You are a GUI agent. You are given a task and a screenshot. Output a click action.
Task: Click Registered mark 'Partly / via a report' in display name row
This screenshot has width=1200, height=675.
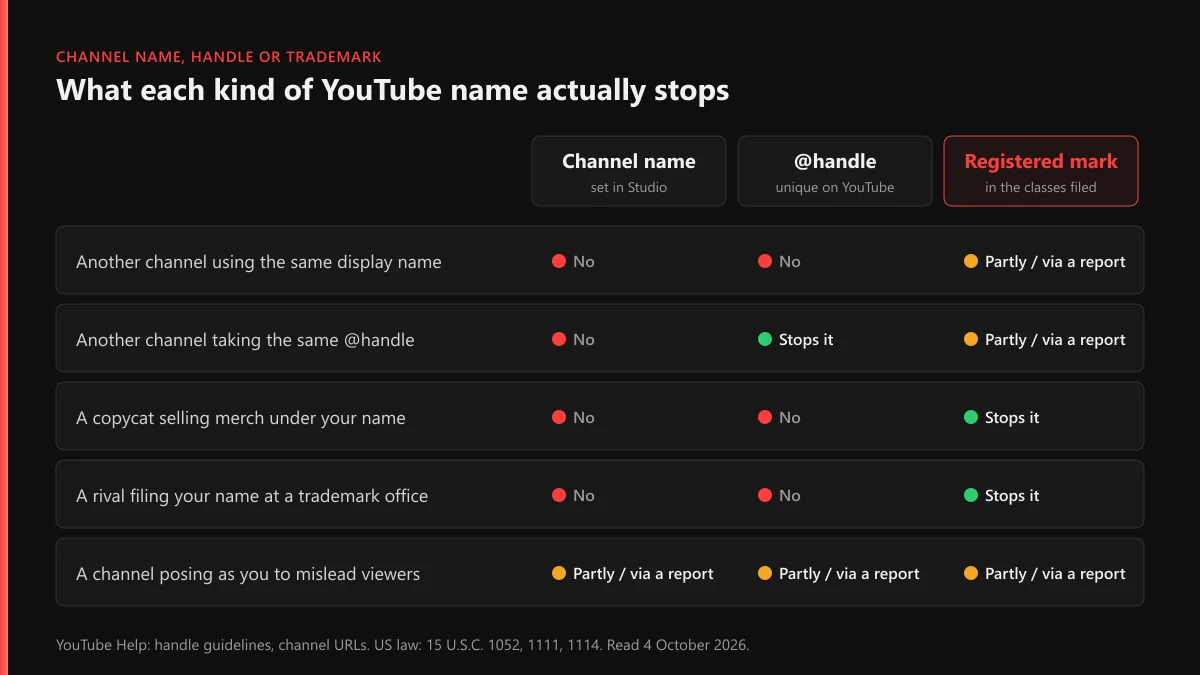pos(1045,262)
